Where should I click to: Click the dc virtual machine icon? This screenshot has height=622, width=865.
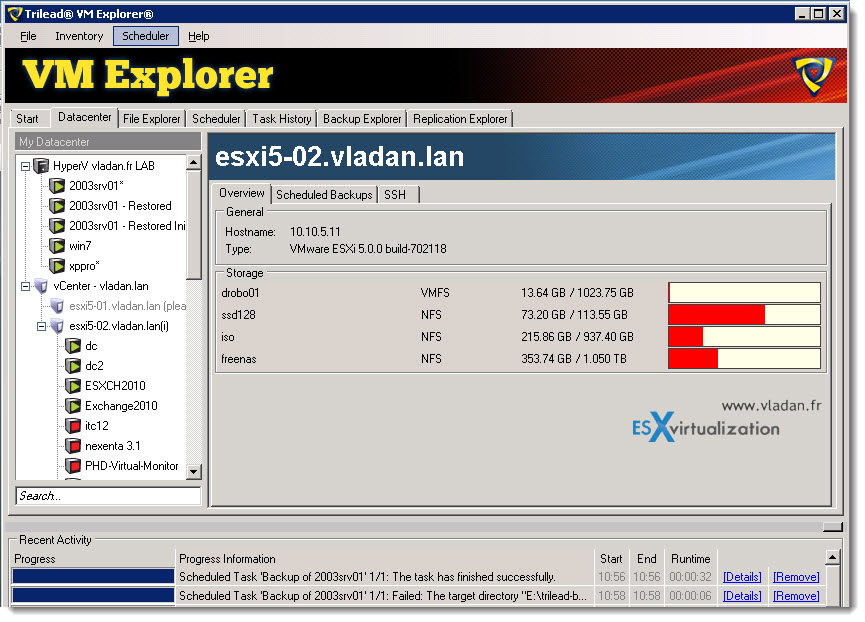(x=73, y=346)
